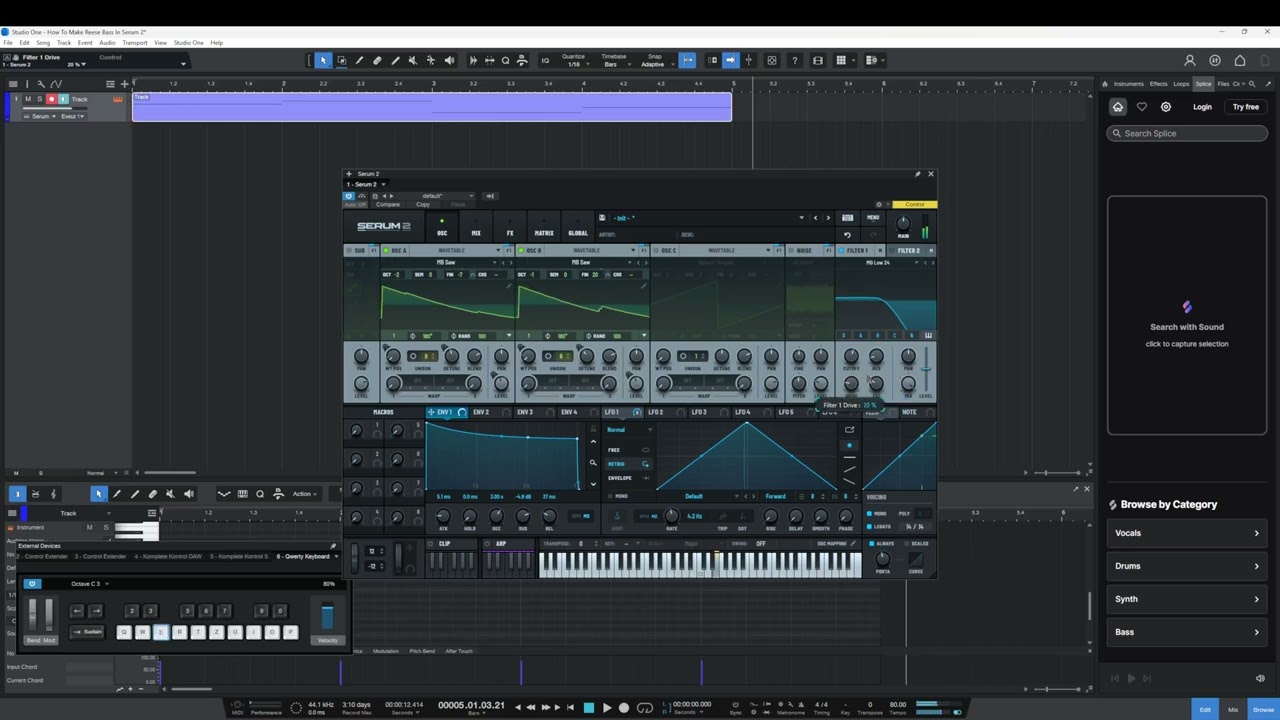This screenshot has width=1280, height=720.
Task: Toggle the loop button in transport
Action: point(645,708)
